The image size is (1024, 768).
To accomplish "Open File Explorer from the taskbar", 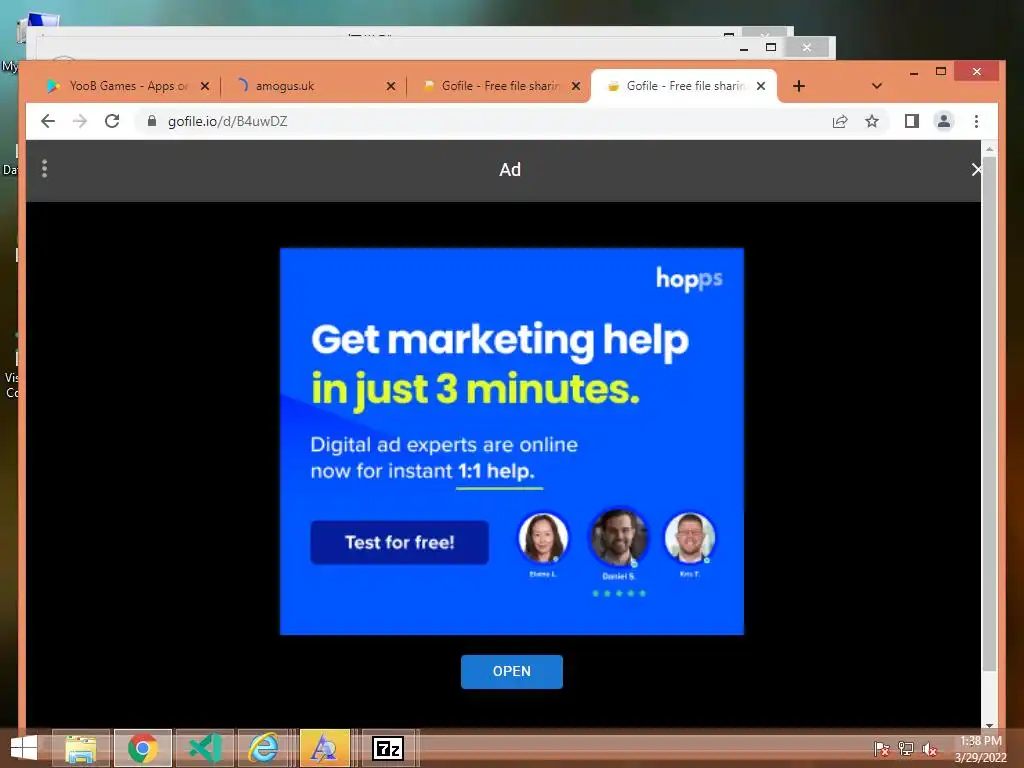I will pyautogui.click(x=81, y=748).
